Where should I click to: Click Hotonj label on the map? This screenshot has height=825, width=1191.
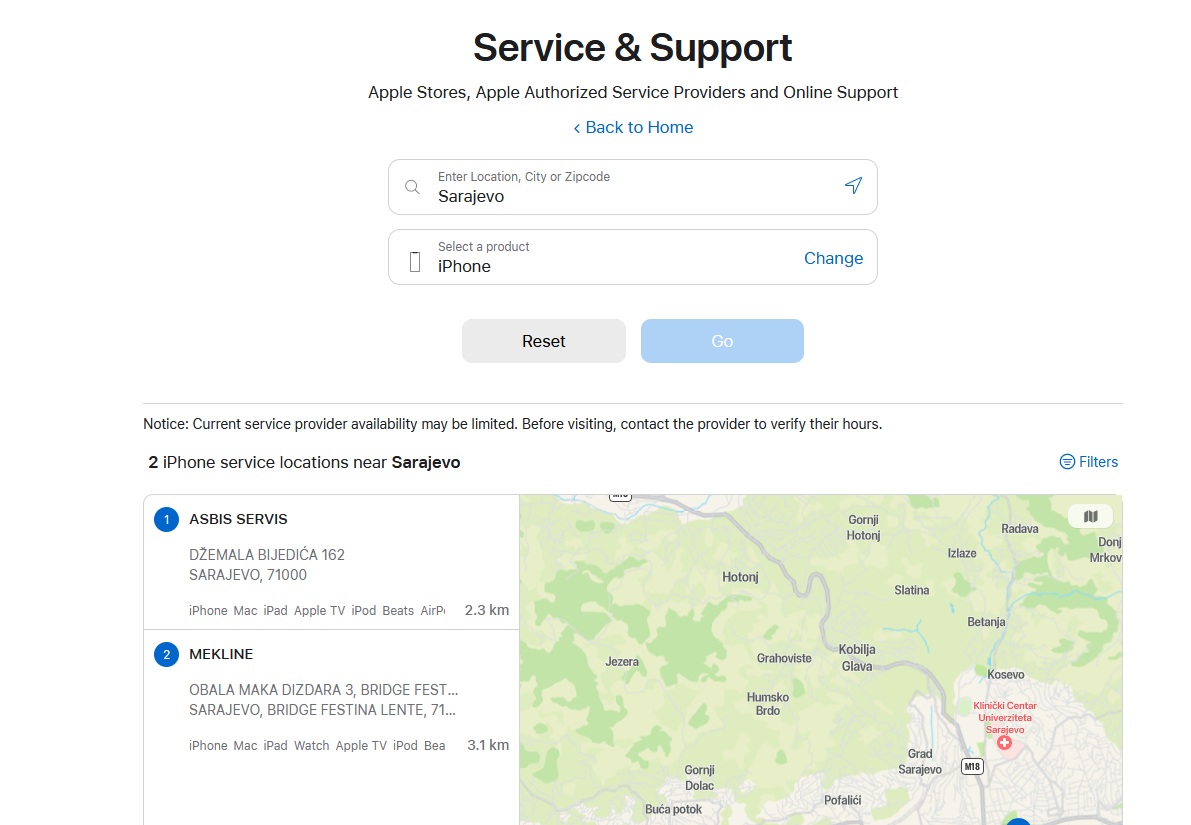coord(741,577)
